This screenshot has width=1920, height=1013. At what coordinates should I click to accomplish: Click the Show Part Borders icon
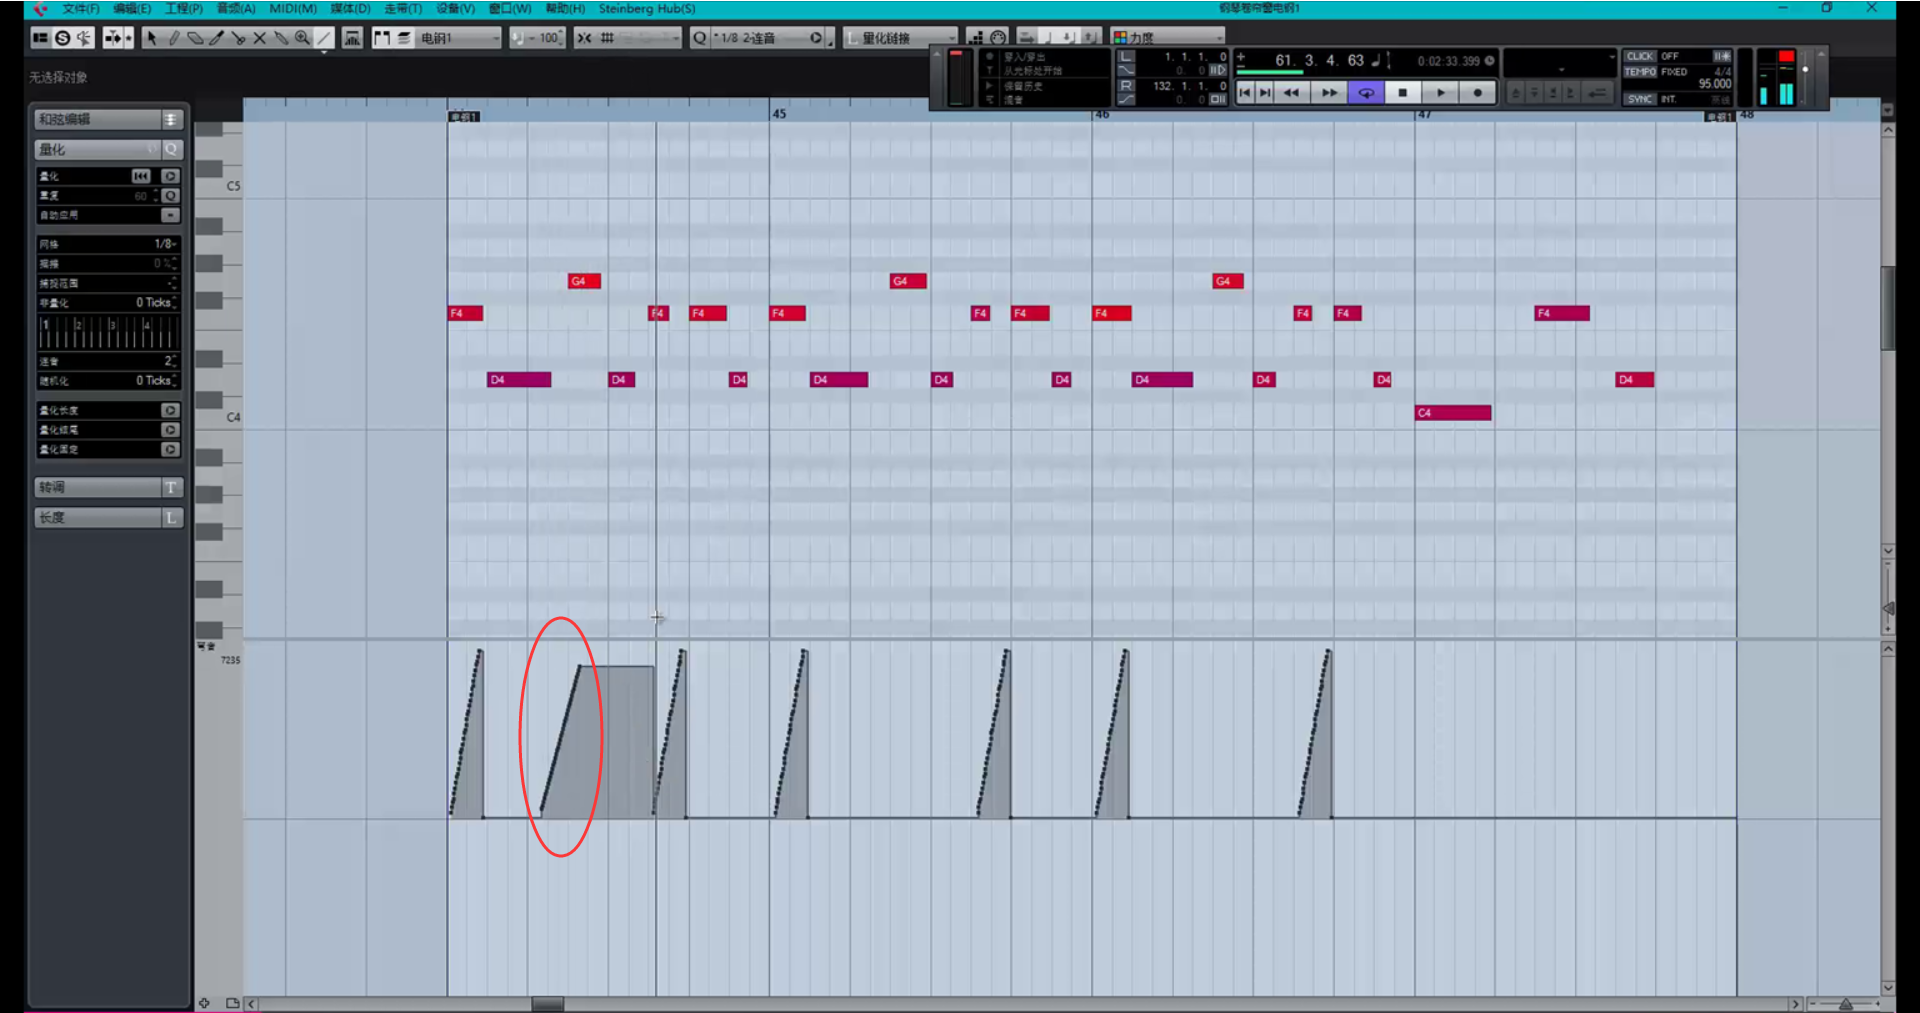click(x=381, y=38)
